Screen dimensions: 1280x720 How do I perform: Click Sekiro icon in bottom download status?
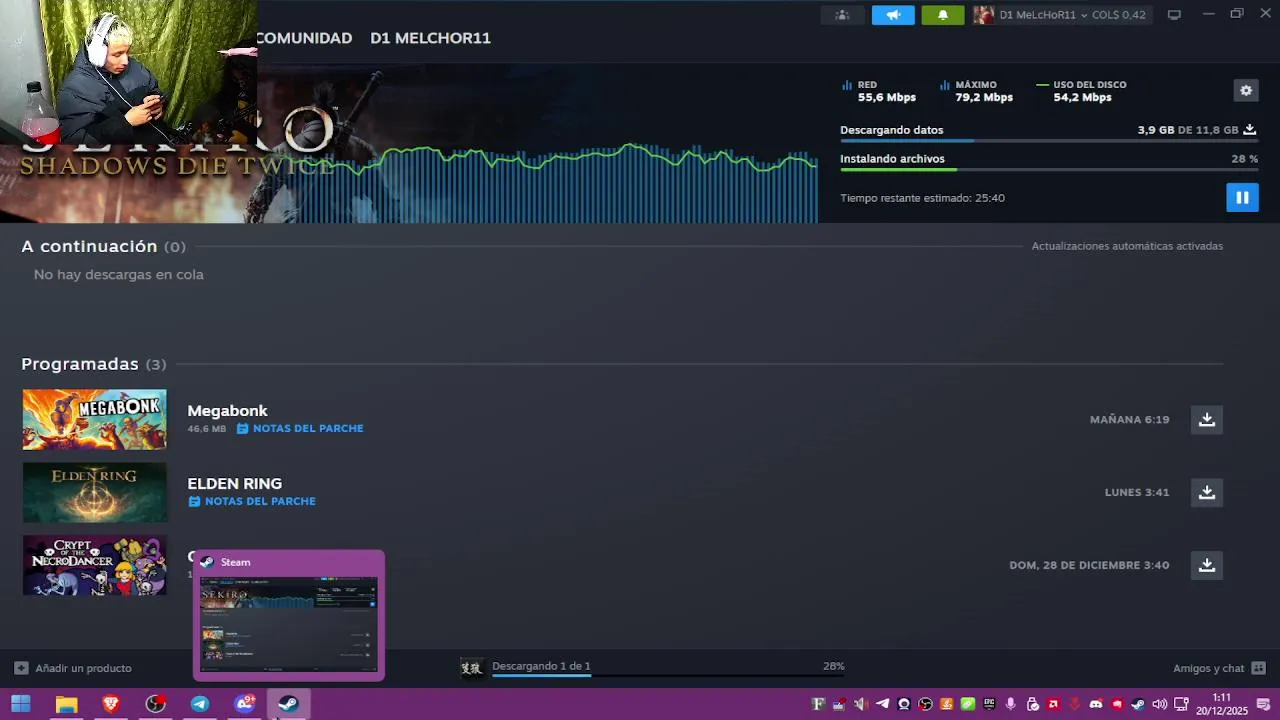tap(471, 667)
